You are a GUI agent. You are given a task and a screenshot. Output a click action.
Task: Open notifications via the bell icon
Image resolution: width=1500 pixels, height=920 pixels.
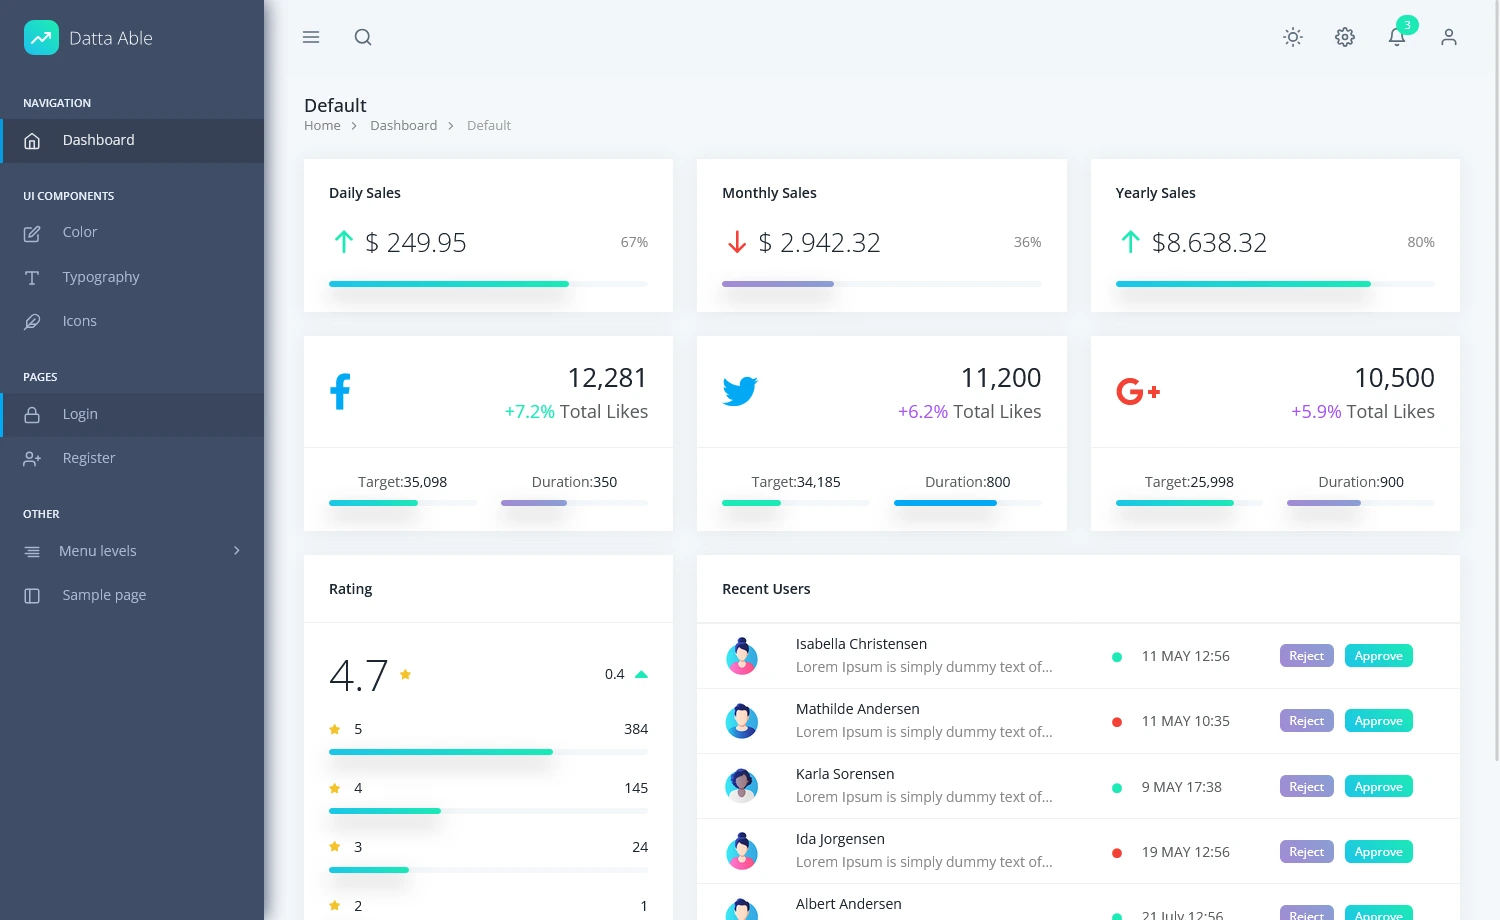[x=1396, y=38]
